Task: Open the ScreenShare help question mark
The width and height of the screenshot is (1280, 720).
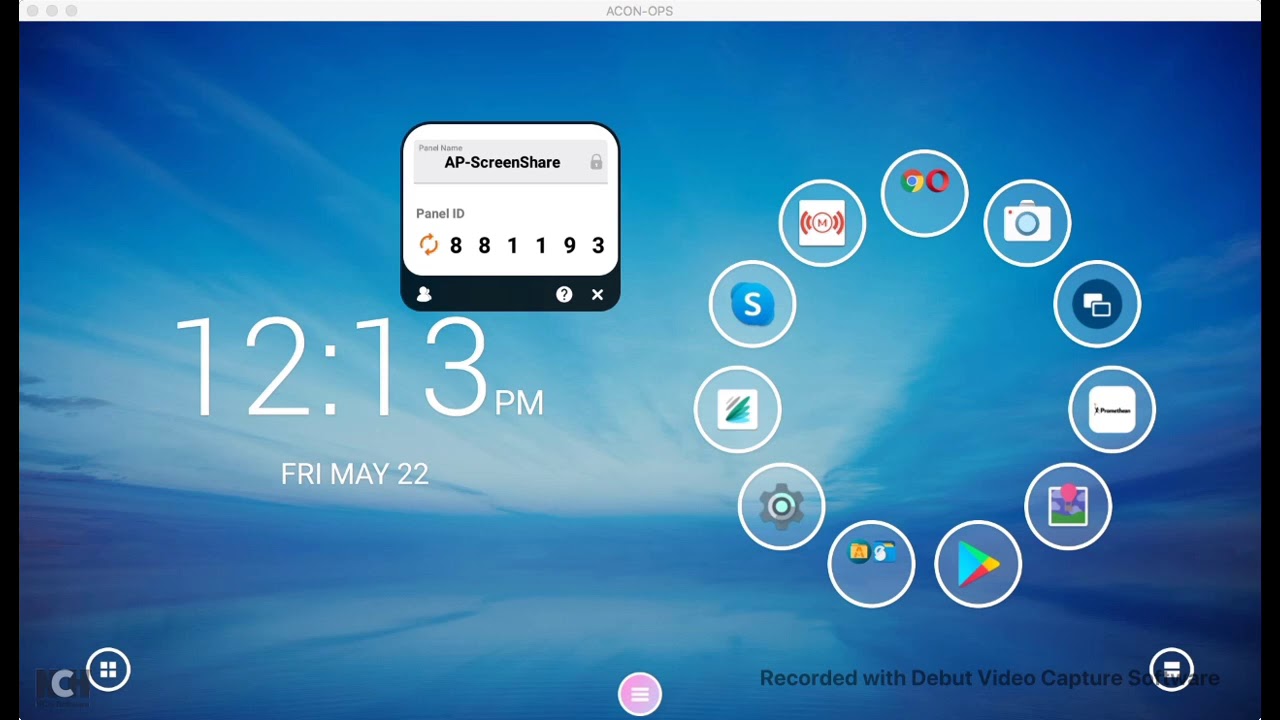Action: (x=564, y=294)
